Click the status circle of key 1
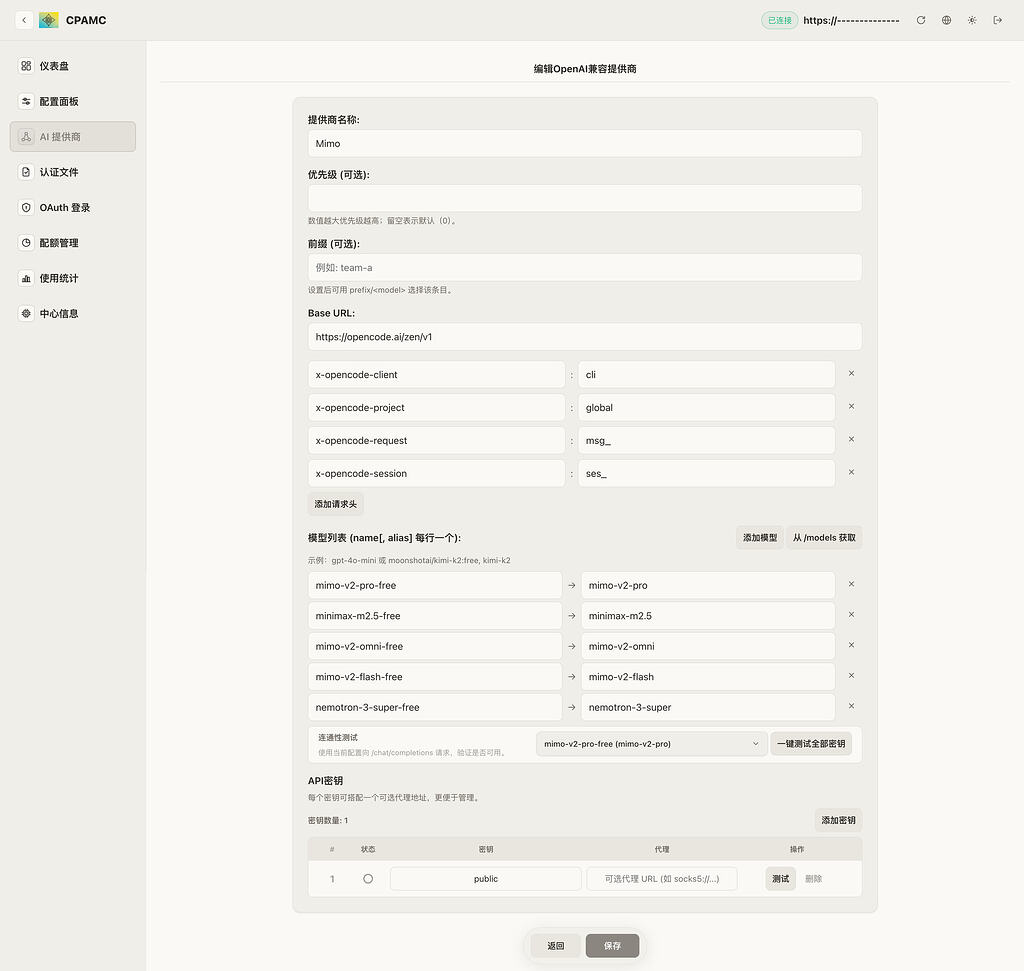The image size is (1024, 971). (x=368, y=879)
